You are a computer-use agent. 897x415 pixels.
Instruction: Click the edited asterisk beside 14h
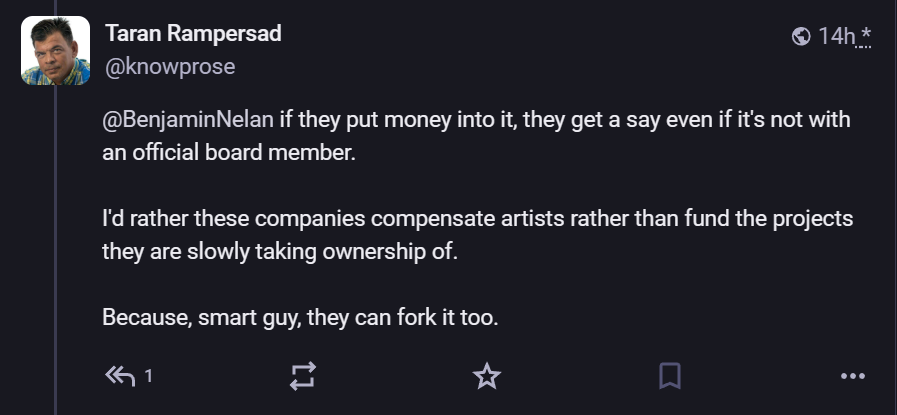tap(864, 36)
